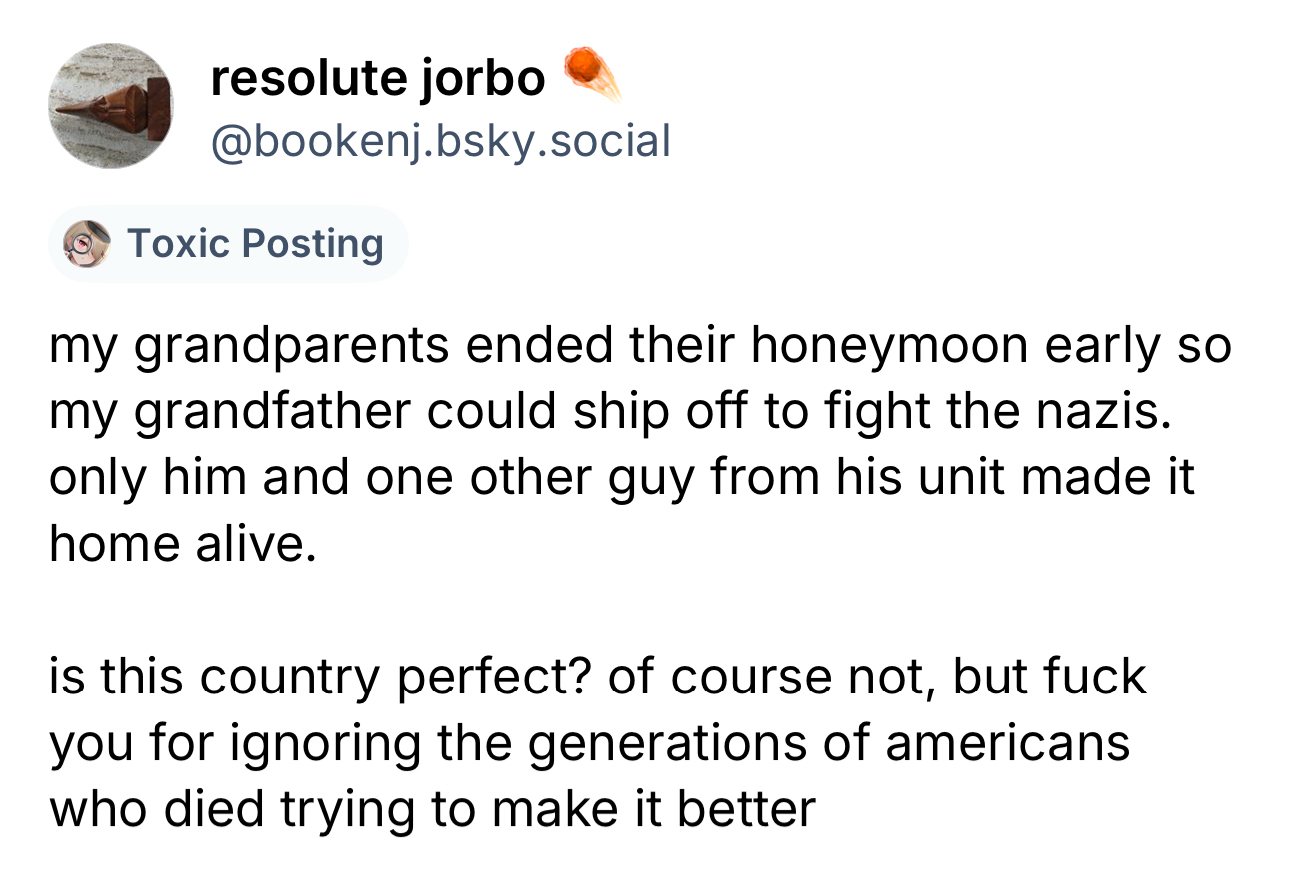1290x869 pixels.
Task: Click the "Toxic Posting" label badge text
Action: (x=255, y=243)
